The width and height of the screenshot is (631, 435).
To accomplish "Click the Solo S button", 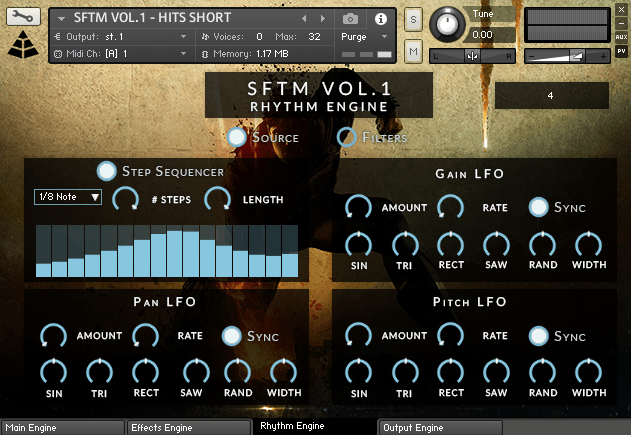I will [414, 20].
